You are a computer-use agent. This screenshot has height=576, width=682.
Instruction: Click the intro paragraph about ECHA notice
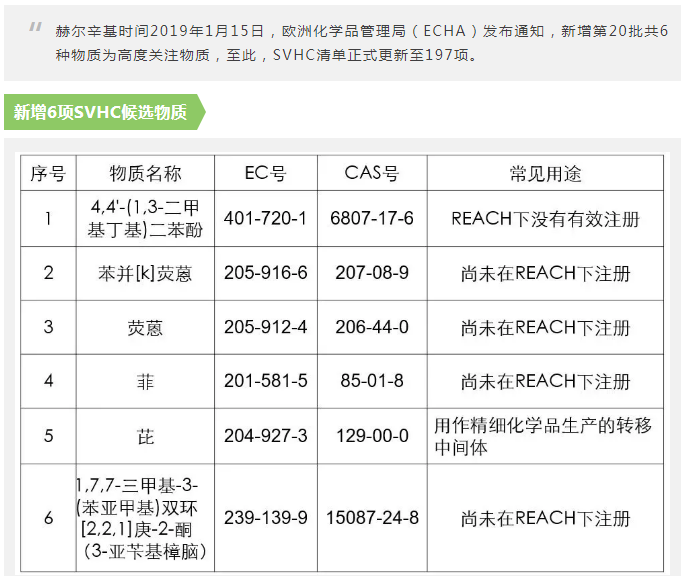[x=361, y=43]
